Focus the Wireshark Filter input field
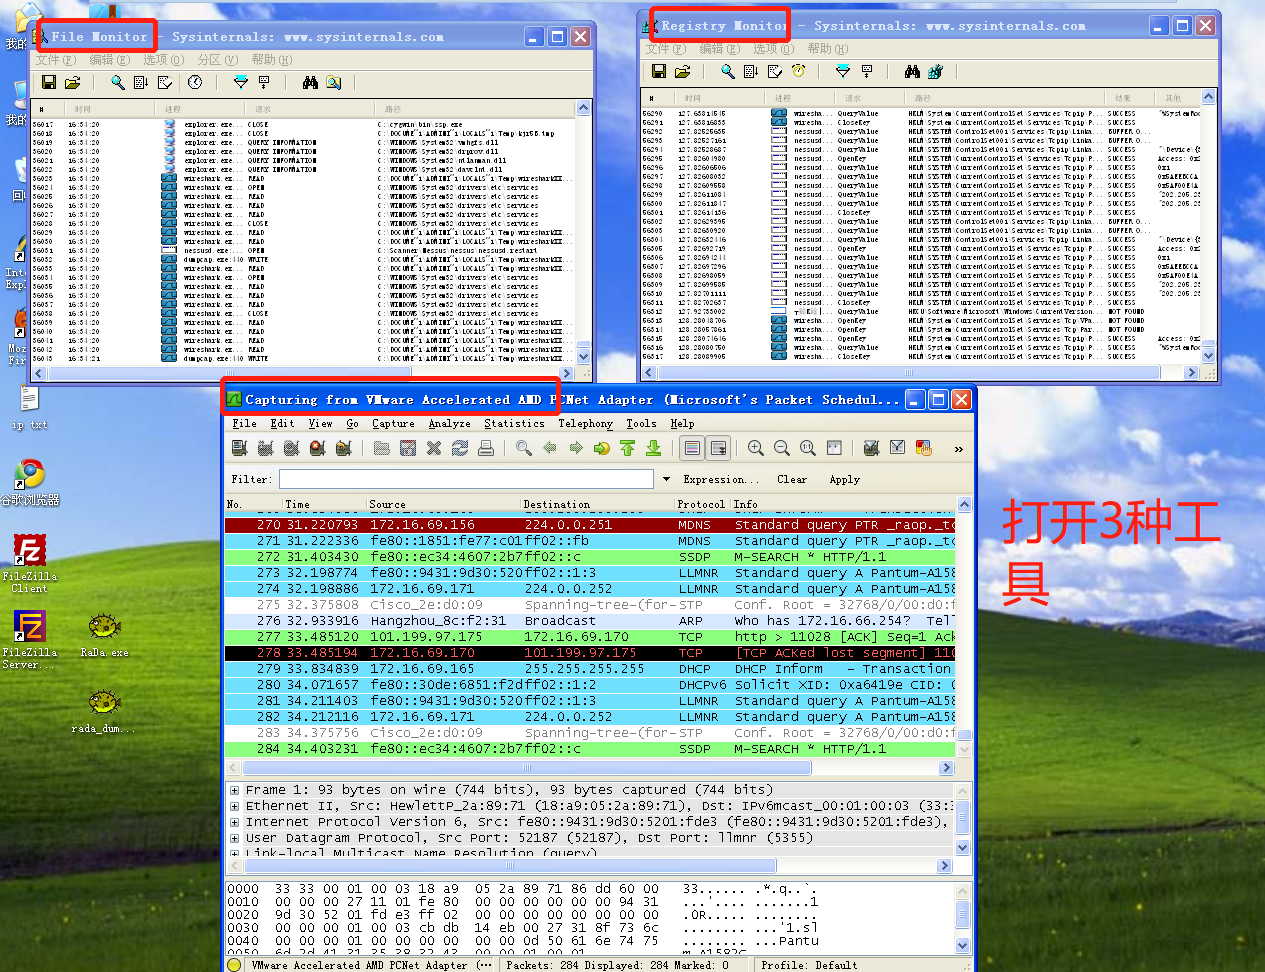Viewport: 1265px width, 972px height. click(x=466, y=479)
